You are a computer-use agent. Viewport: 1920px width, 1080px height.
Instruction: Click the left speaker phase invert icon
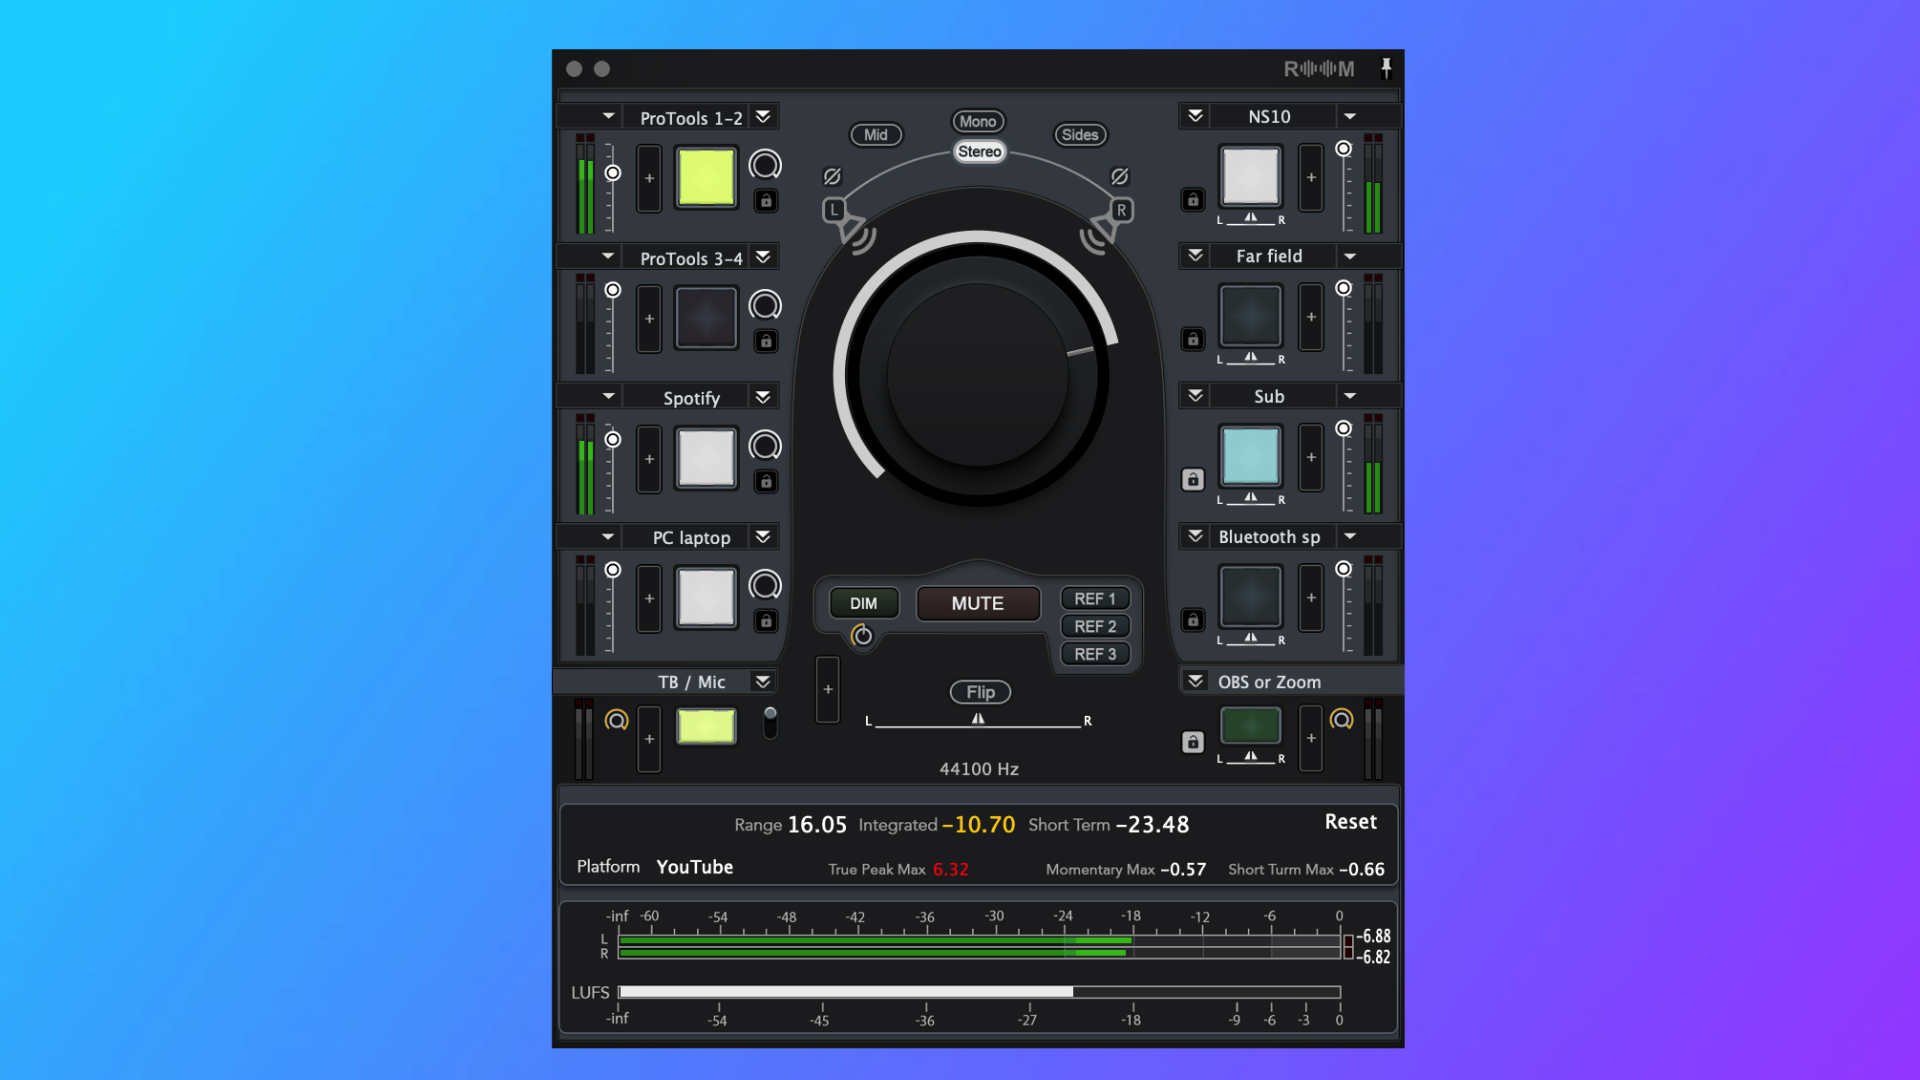[x=832, y=176]
